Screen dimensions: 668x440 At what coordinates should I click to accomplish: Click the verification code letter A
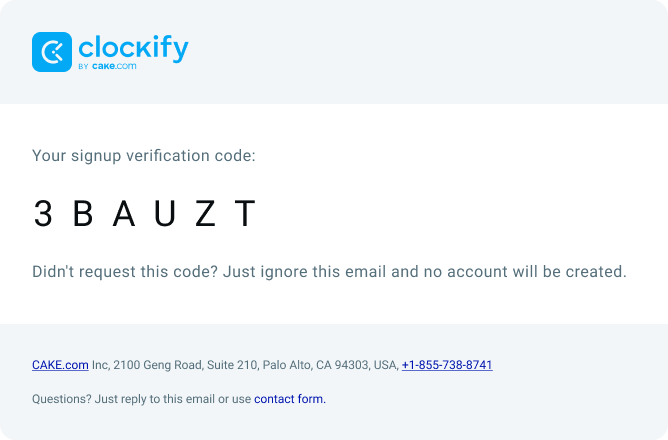coord(124,213)
